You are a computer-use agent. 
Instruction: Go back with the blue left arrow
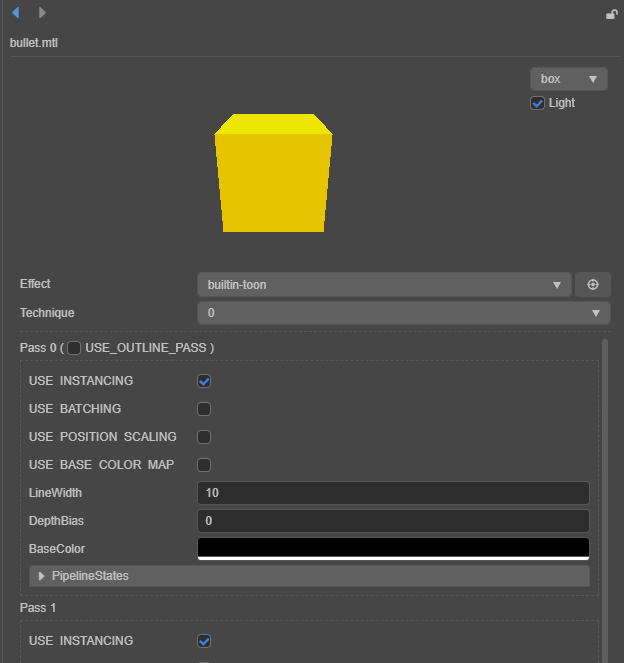[16, 13]
